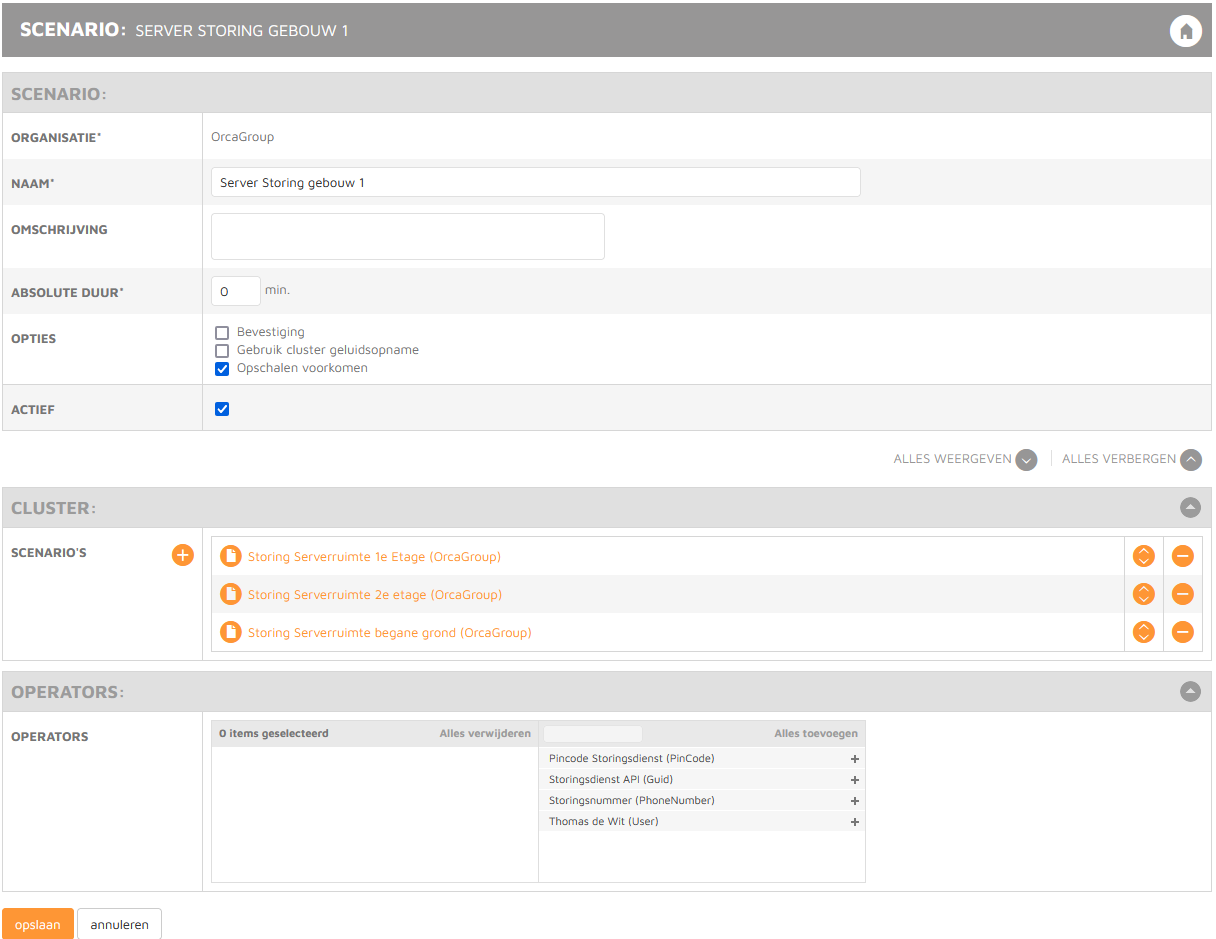Remove Storing Serverruimte 1e Etage scenario
The image size is (1216, 939).
(x=1182, y=556)
